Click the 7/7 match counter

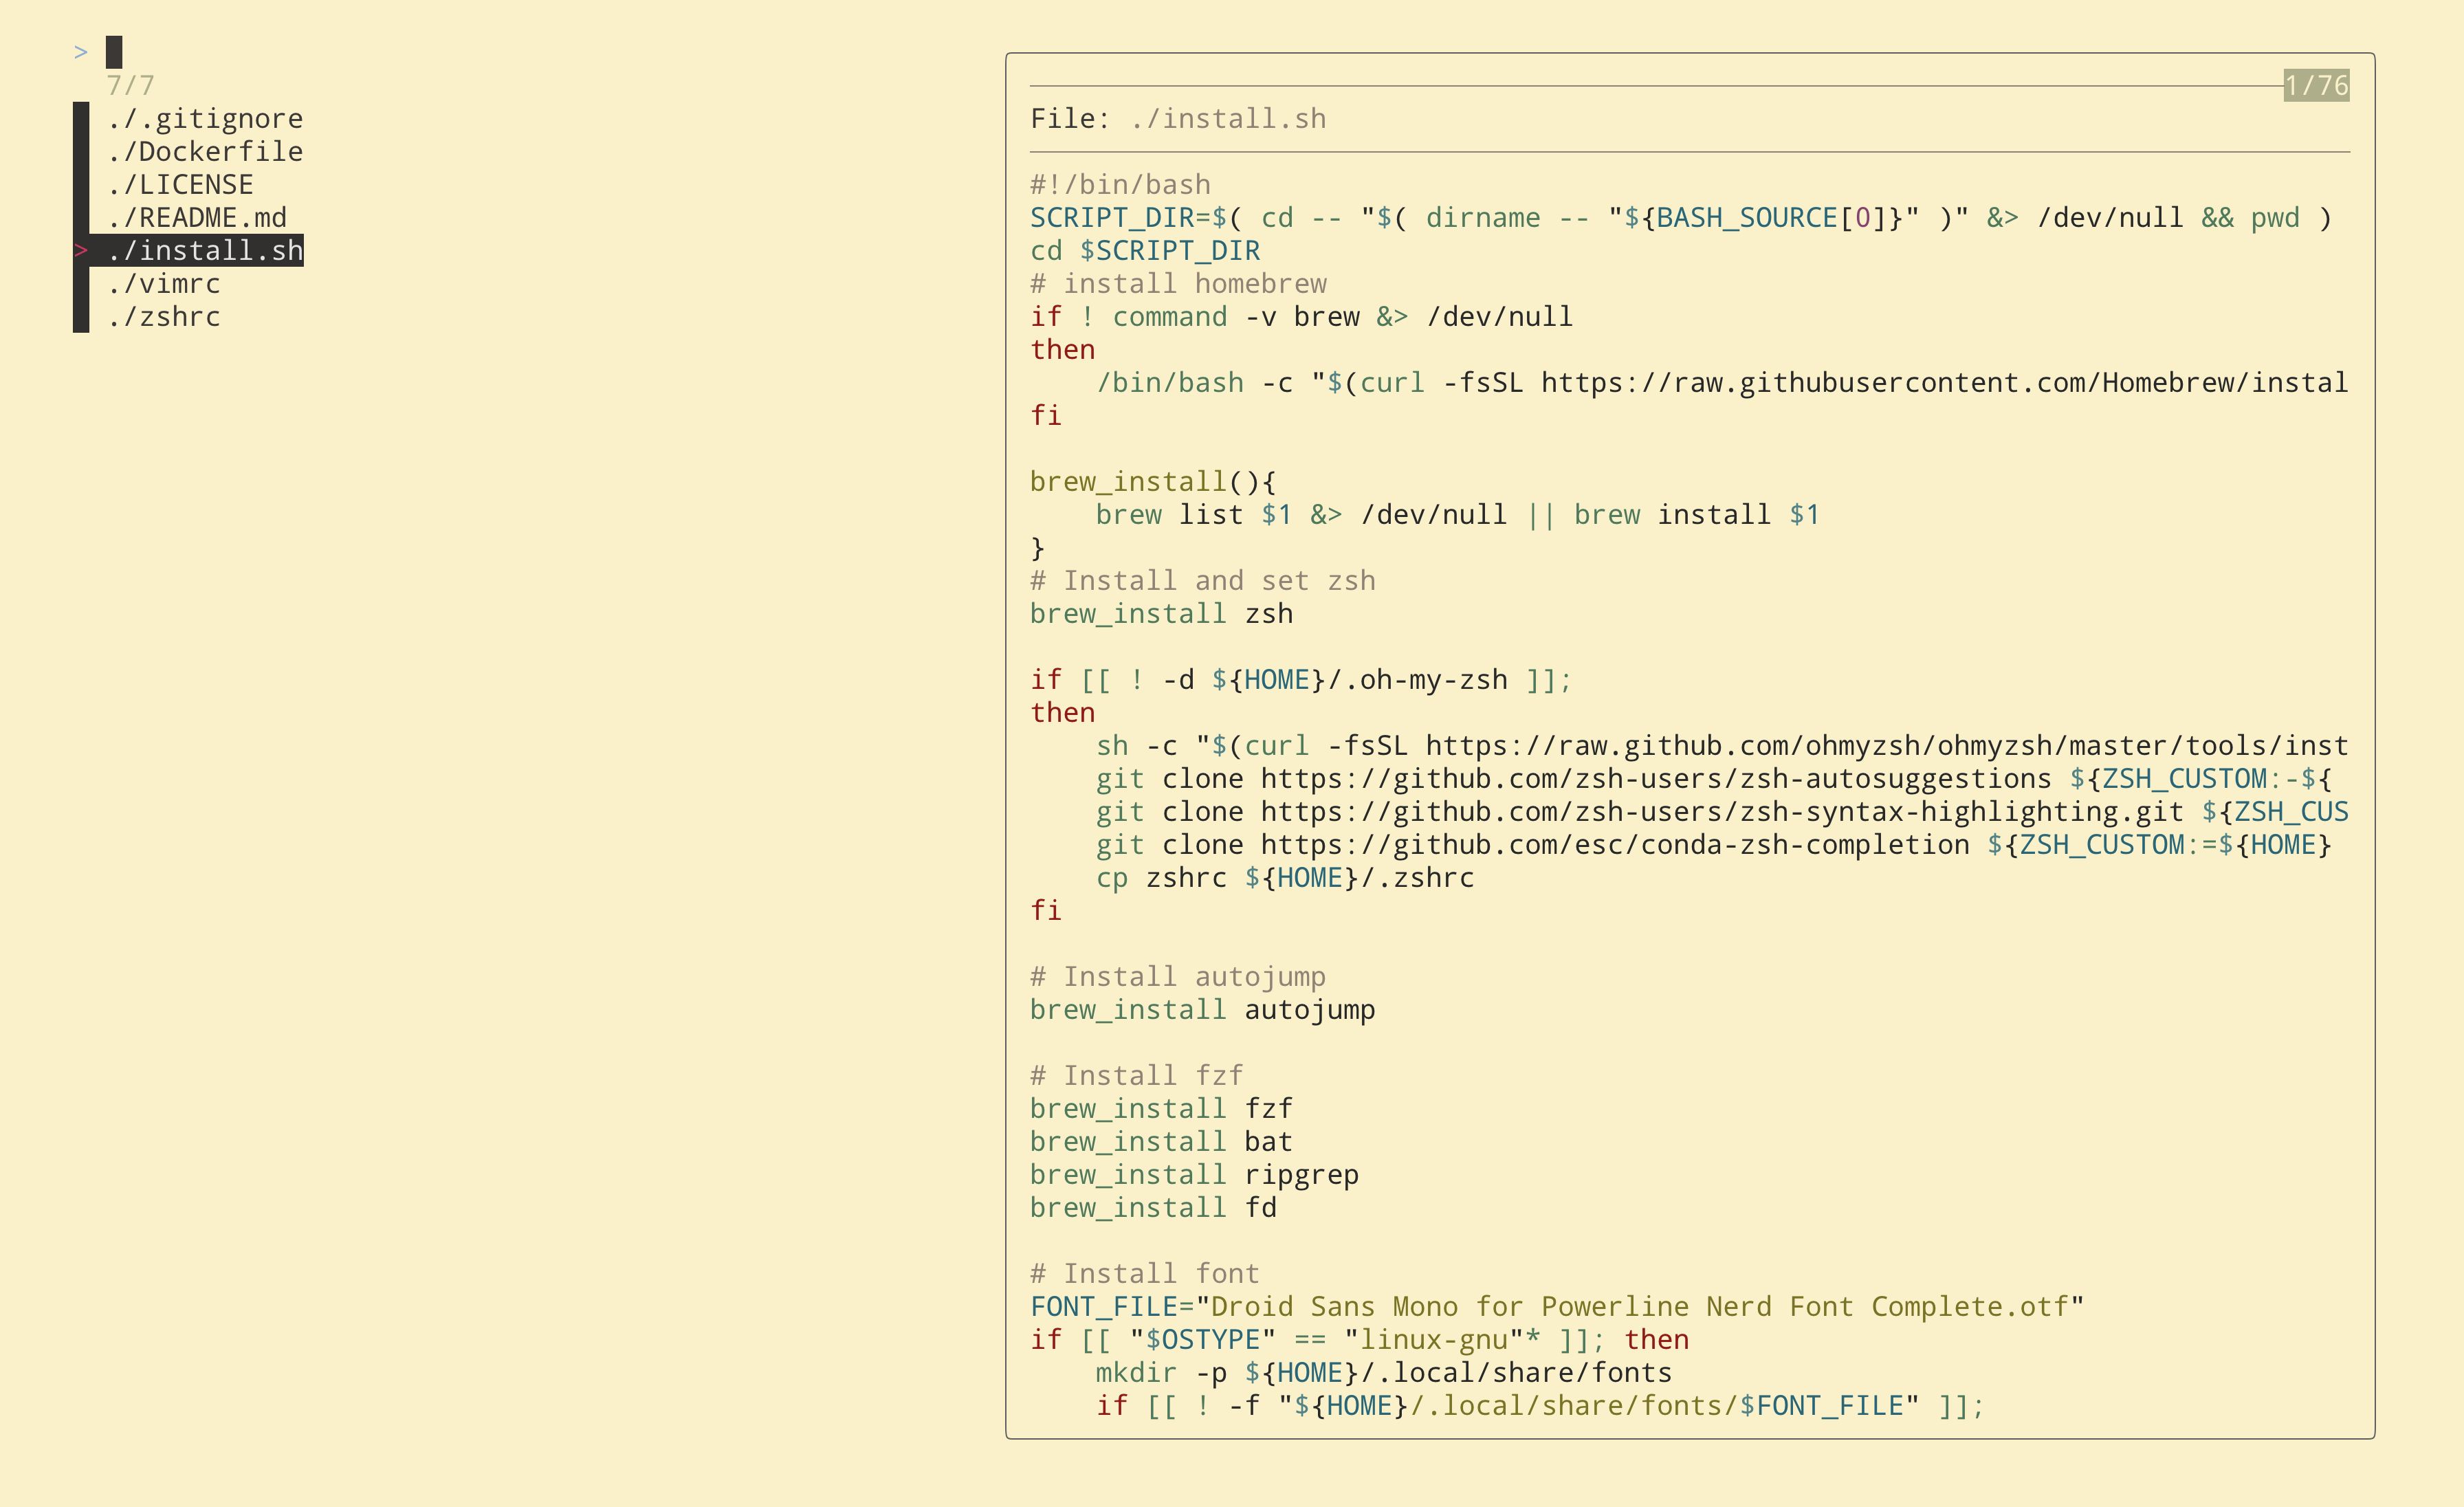pyautogui.click(x=131, y=86)
